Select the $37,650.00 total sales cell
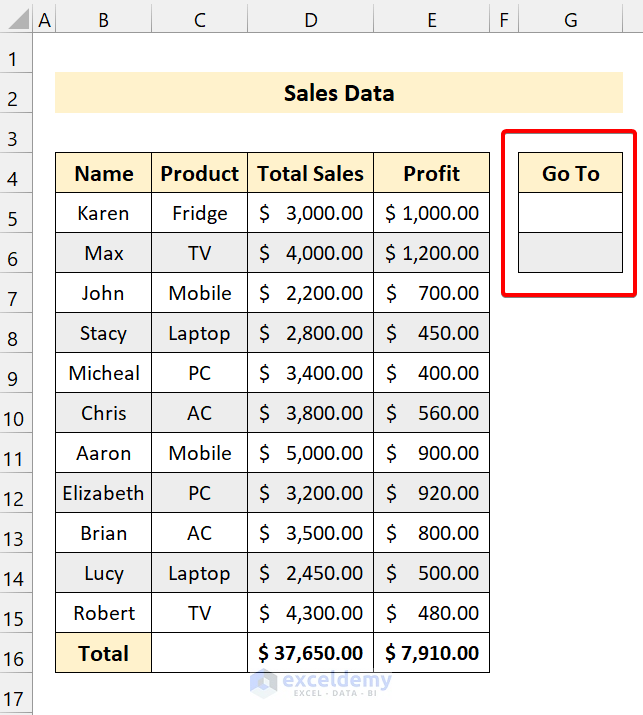This screenshot has width=643, height=715. coord(310,653)
